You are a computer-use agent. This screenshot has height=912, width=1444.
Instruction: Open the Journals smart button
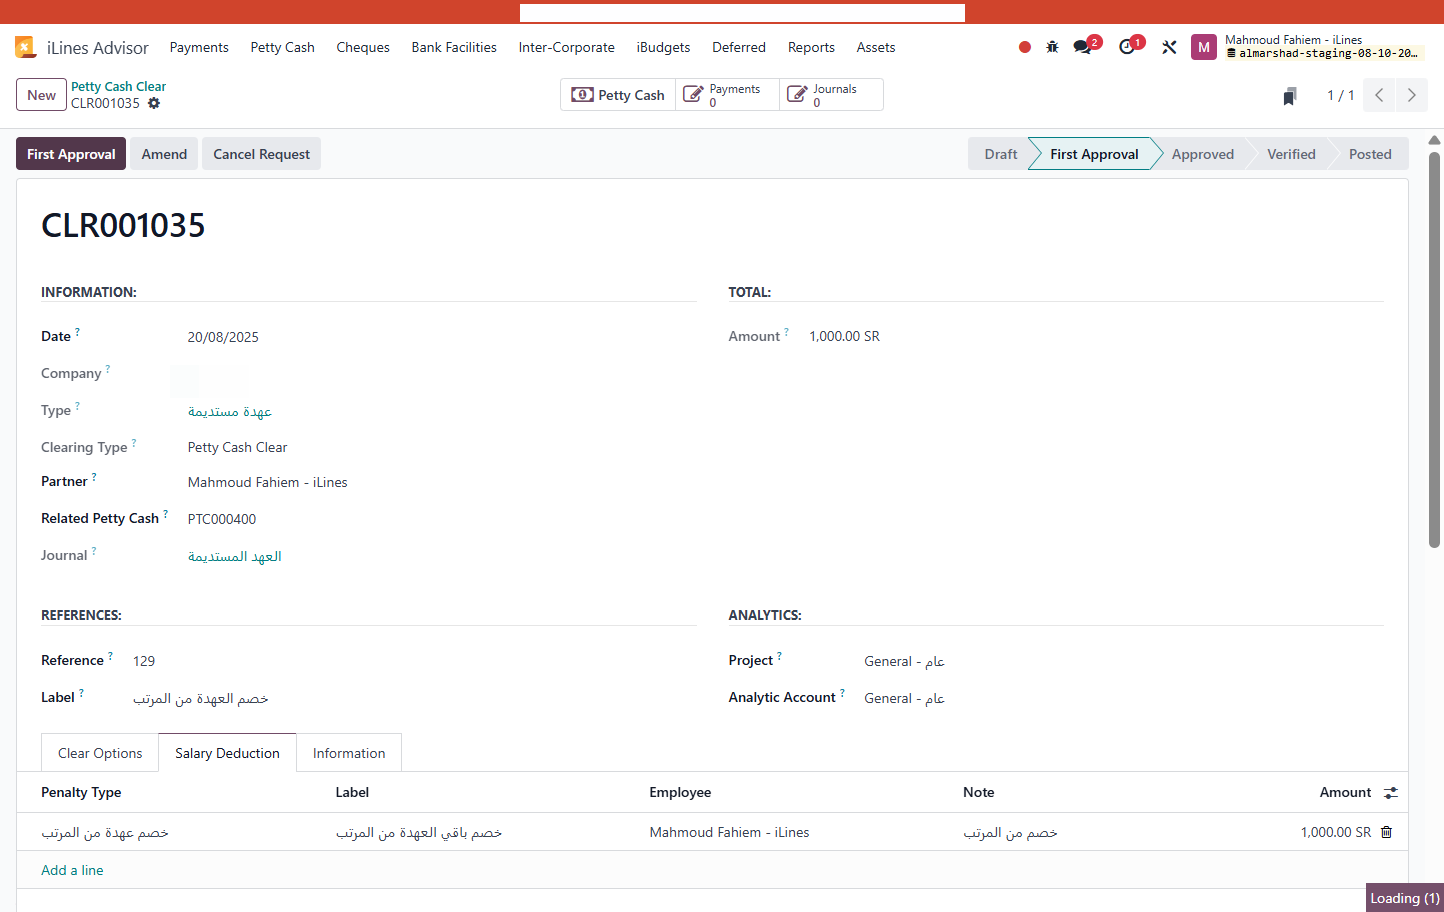click(x=831, y=95)
